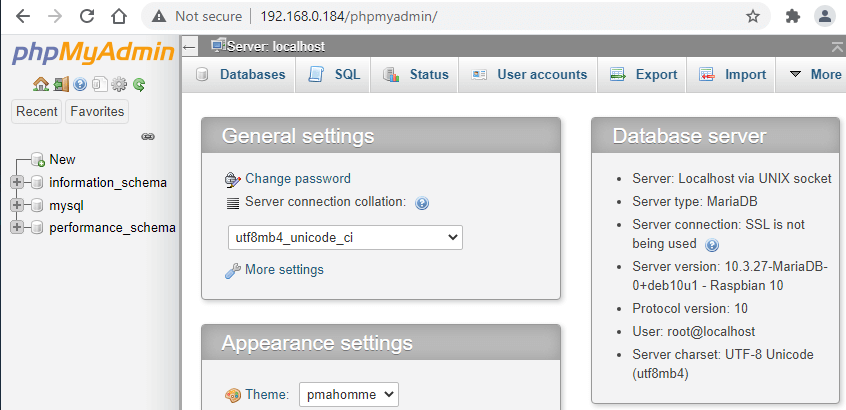Click the wrench icon beside More settings
Image resolution: width=846 pixels, height=410 pixels.
pos(233,271)
